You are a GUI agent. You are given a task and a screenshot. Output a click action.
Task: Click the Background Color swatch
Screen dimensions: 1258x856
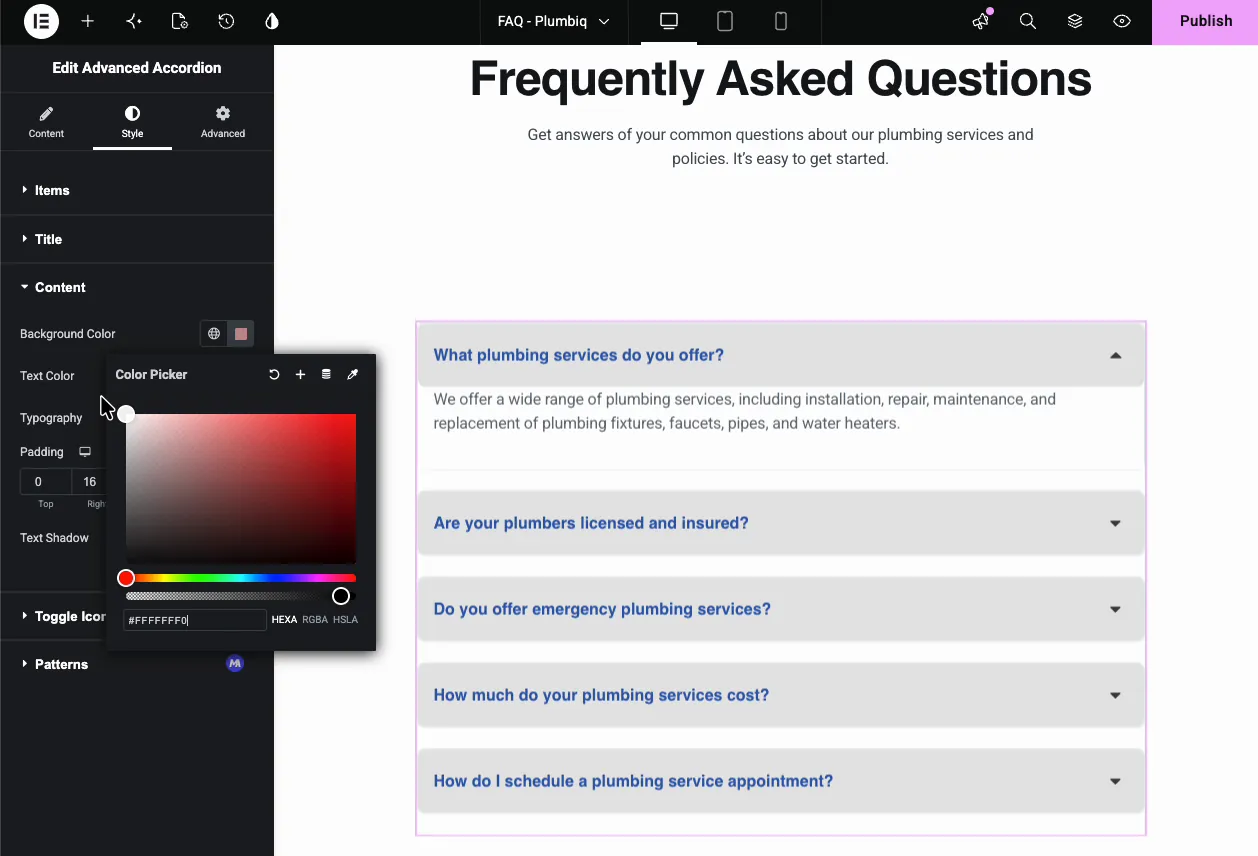241,334
